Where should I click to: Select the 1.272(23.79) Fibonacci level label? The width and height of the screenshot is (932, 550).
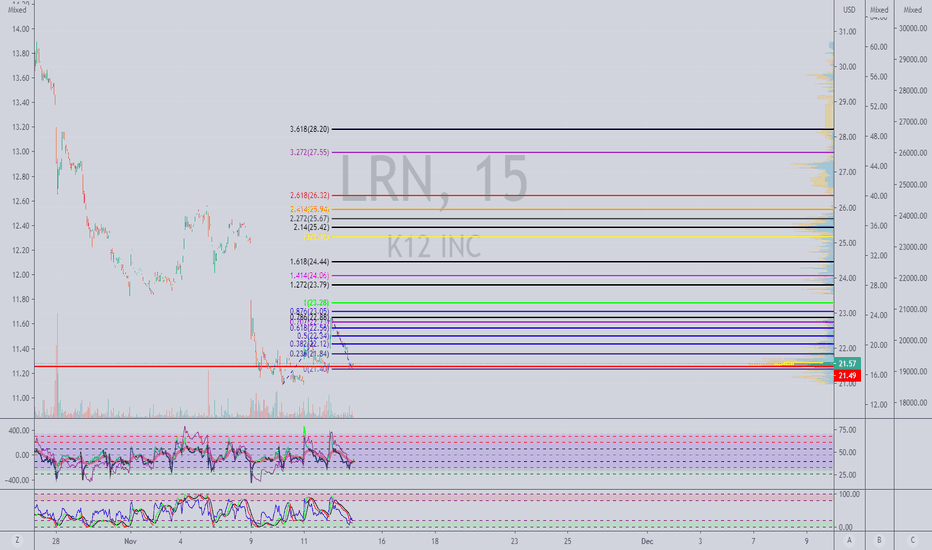pos(309,285)
